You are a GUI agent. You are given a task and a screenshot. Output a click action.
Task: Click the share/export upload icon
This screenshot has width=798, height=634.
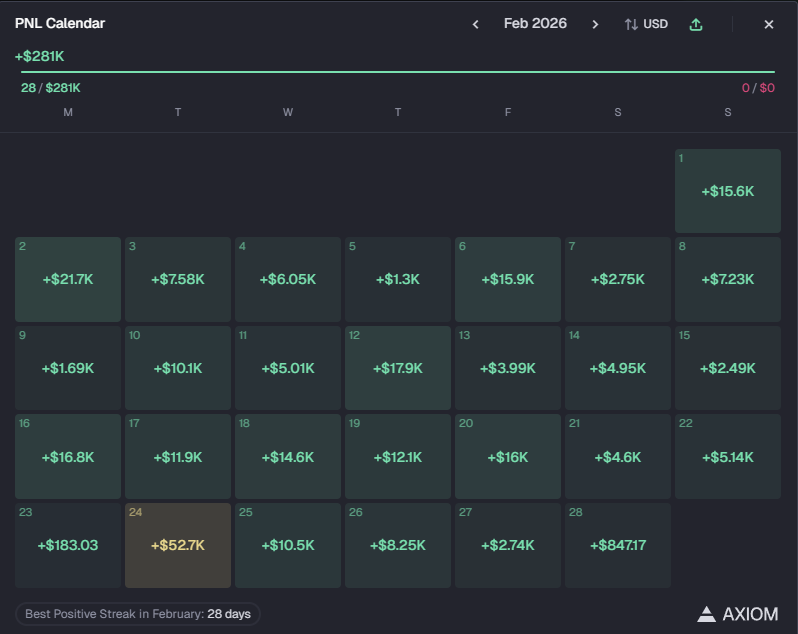[x=696, y=24]
